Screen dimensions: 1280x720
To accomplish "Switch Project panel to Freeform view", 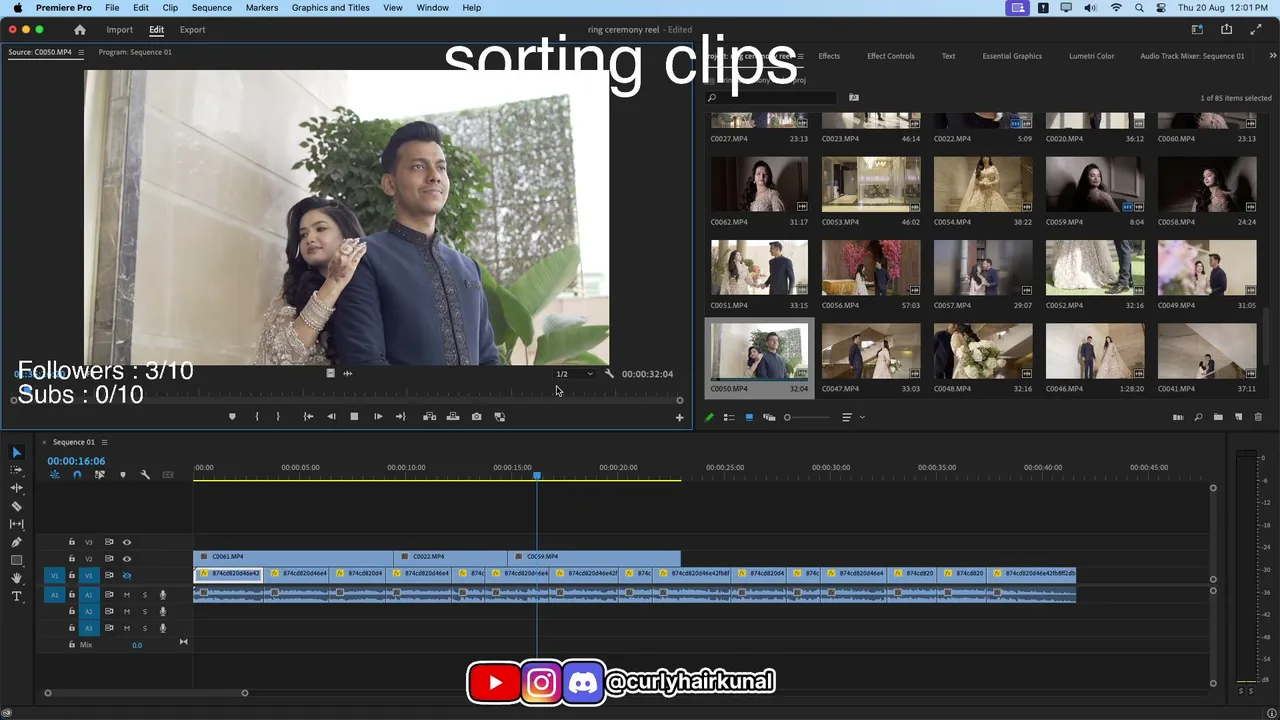I will pos(769,417).
